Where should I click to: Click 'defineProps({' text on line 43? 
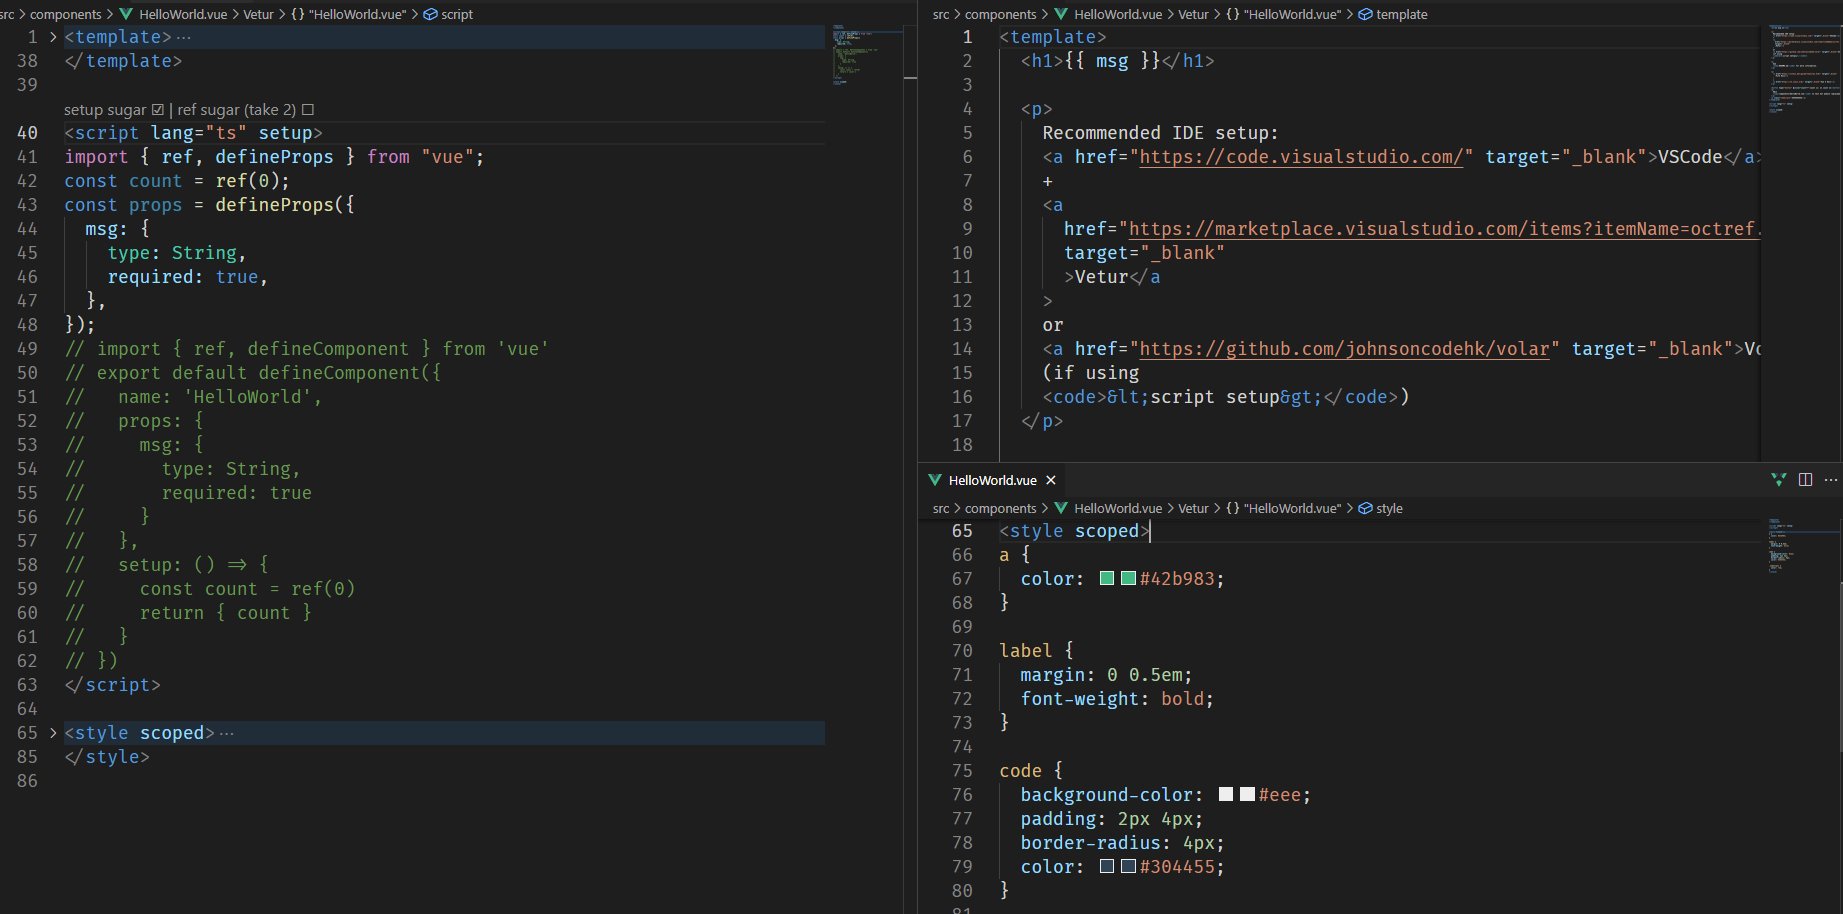pyautogui.click(x=285, y=205)
